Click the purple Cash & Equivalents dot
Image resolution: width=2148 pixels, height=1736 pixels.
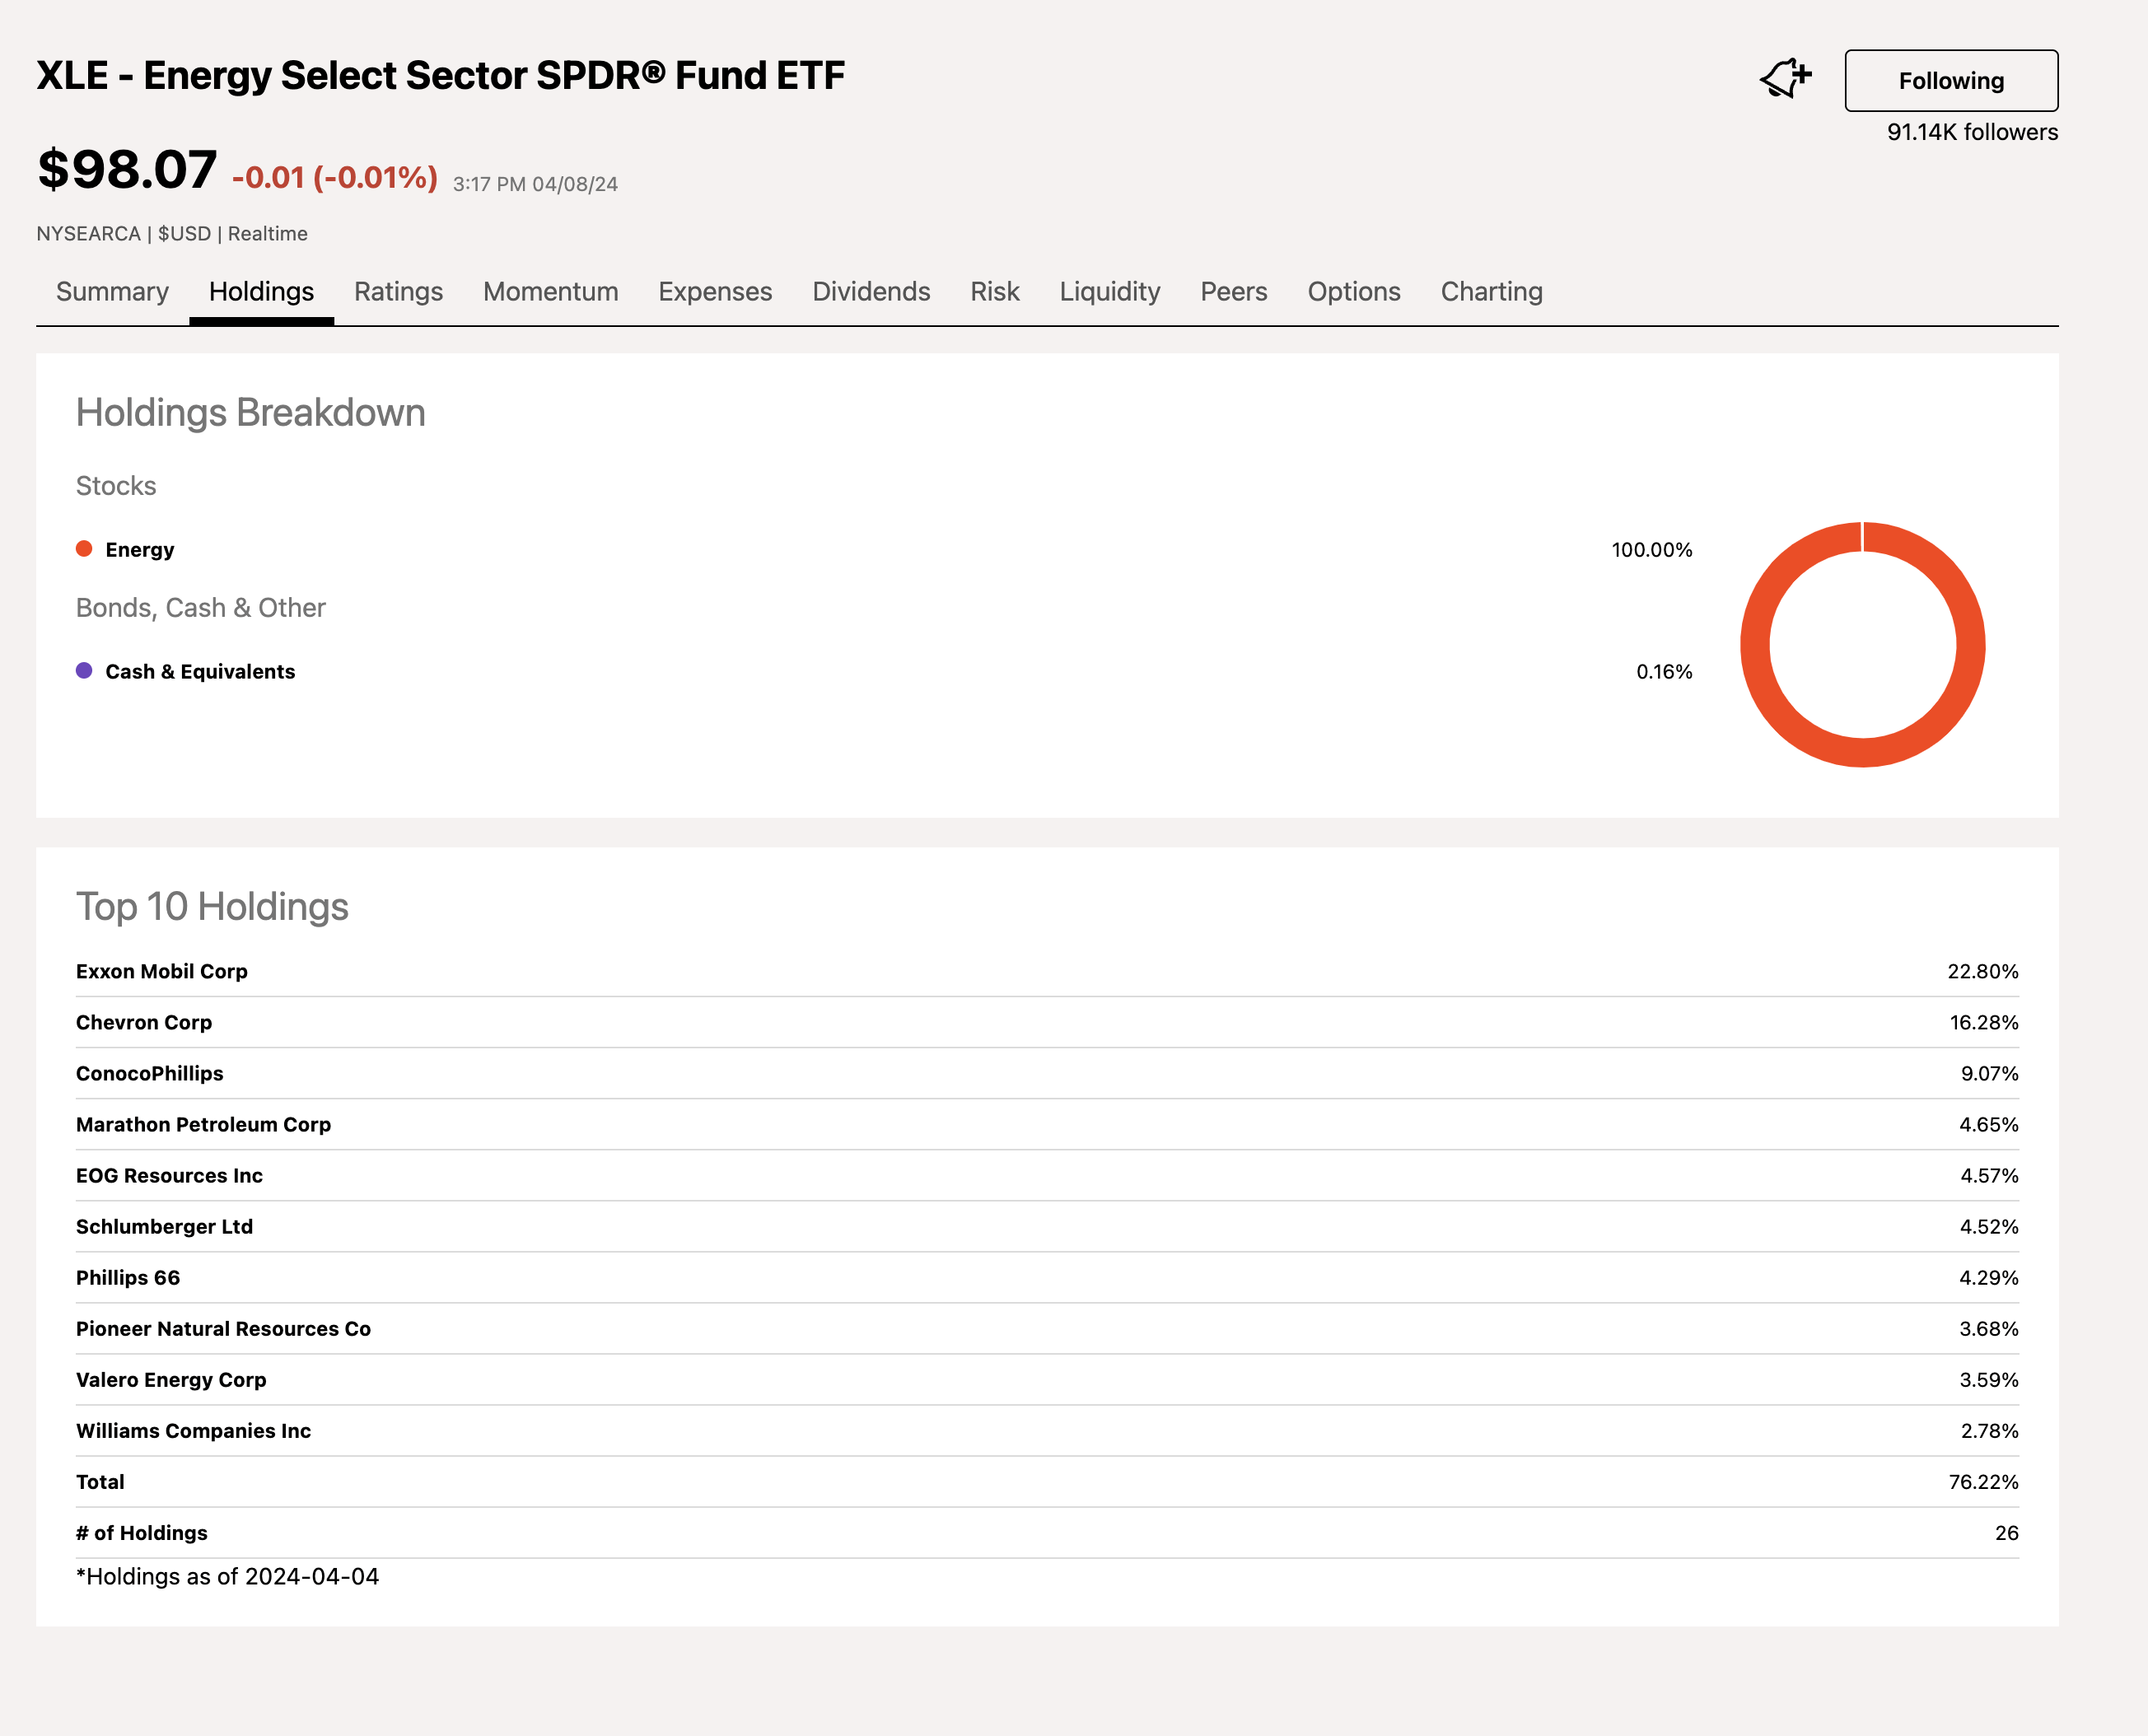click(84, 671)
